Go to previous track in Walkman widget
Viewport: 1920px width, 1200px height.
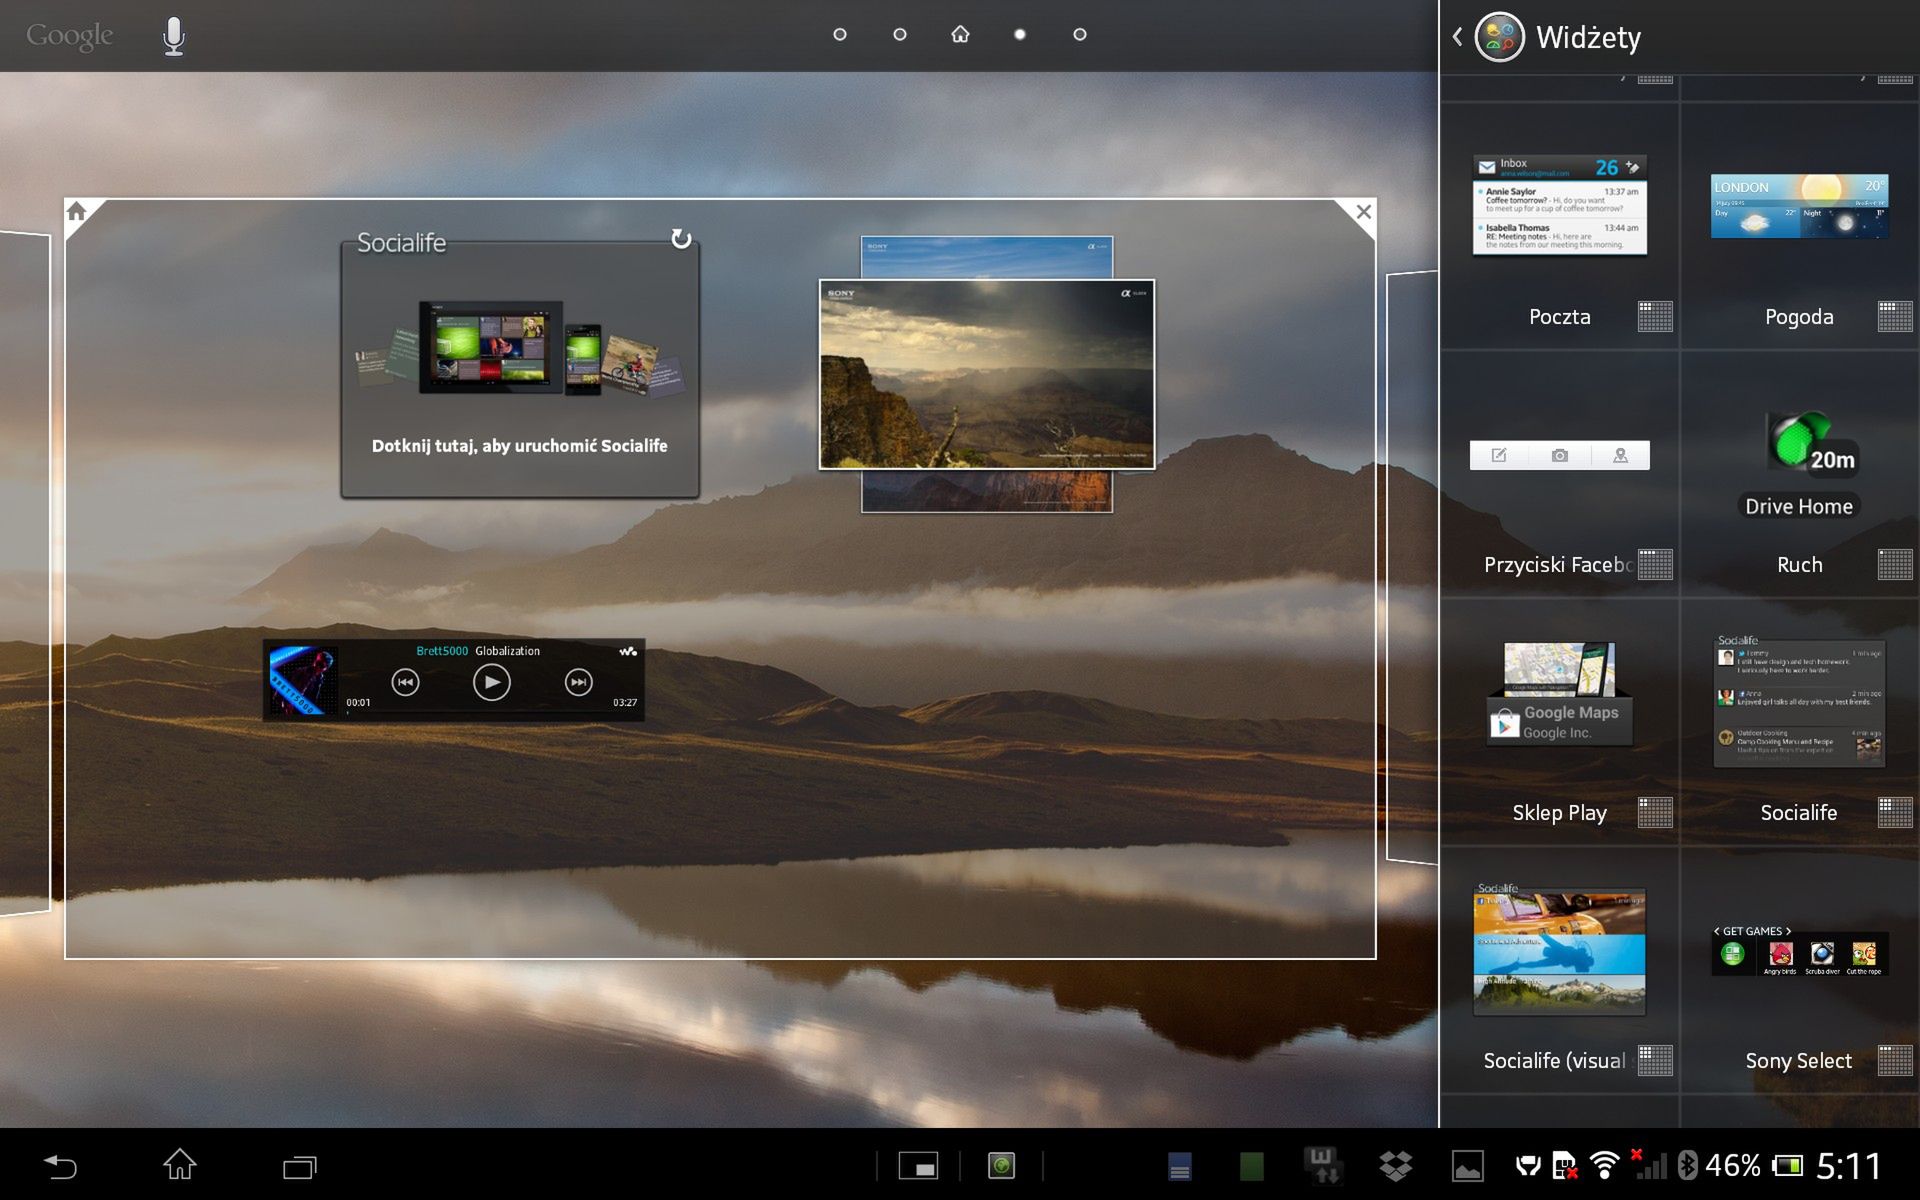pos(405,683)
